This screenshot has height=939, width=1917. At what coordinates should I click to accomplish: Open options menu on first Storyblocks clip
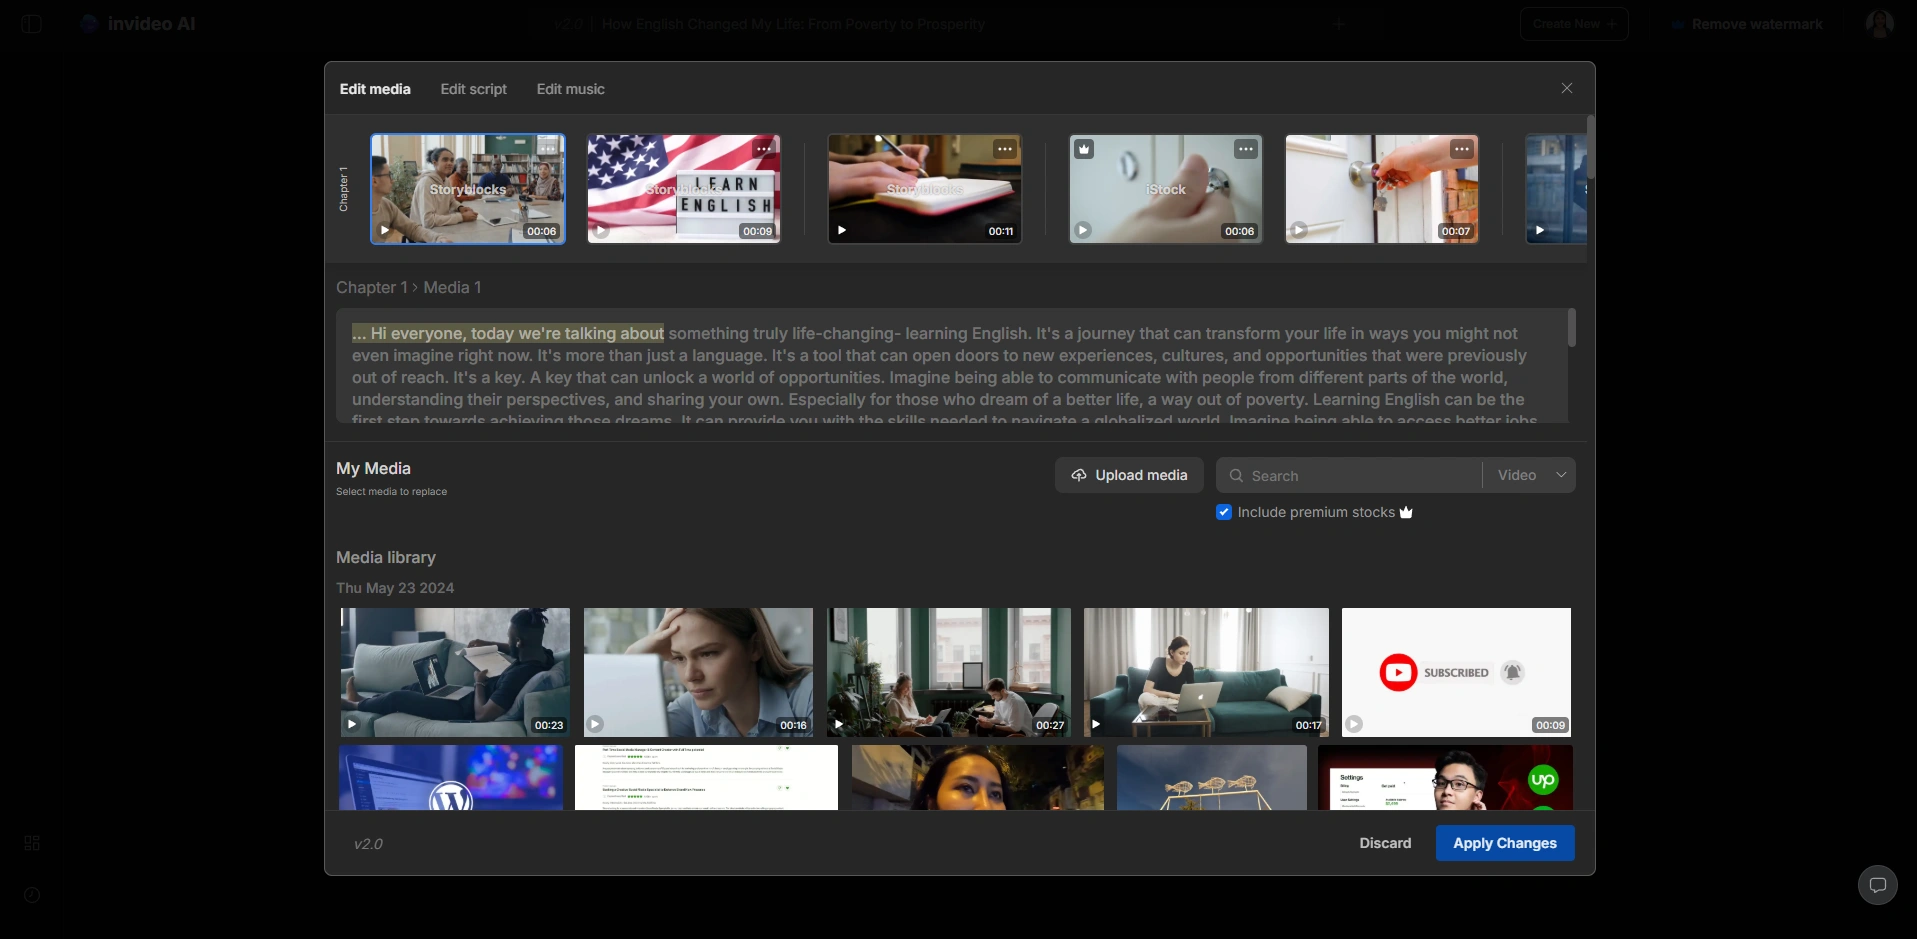click(x=547, y=149)
